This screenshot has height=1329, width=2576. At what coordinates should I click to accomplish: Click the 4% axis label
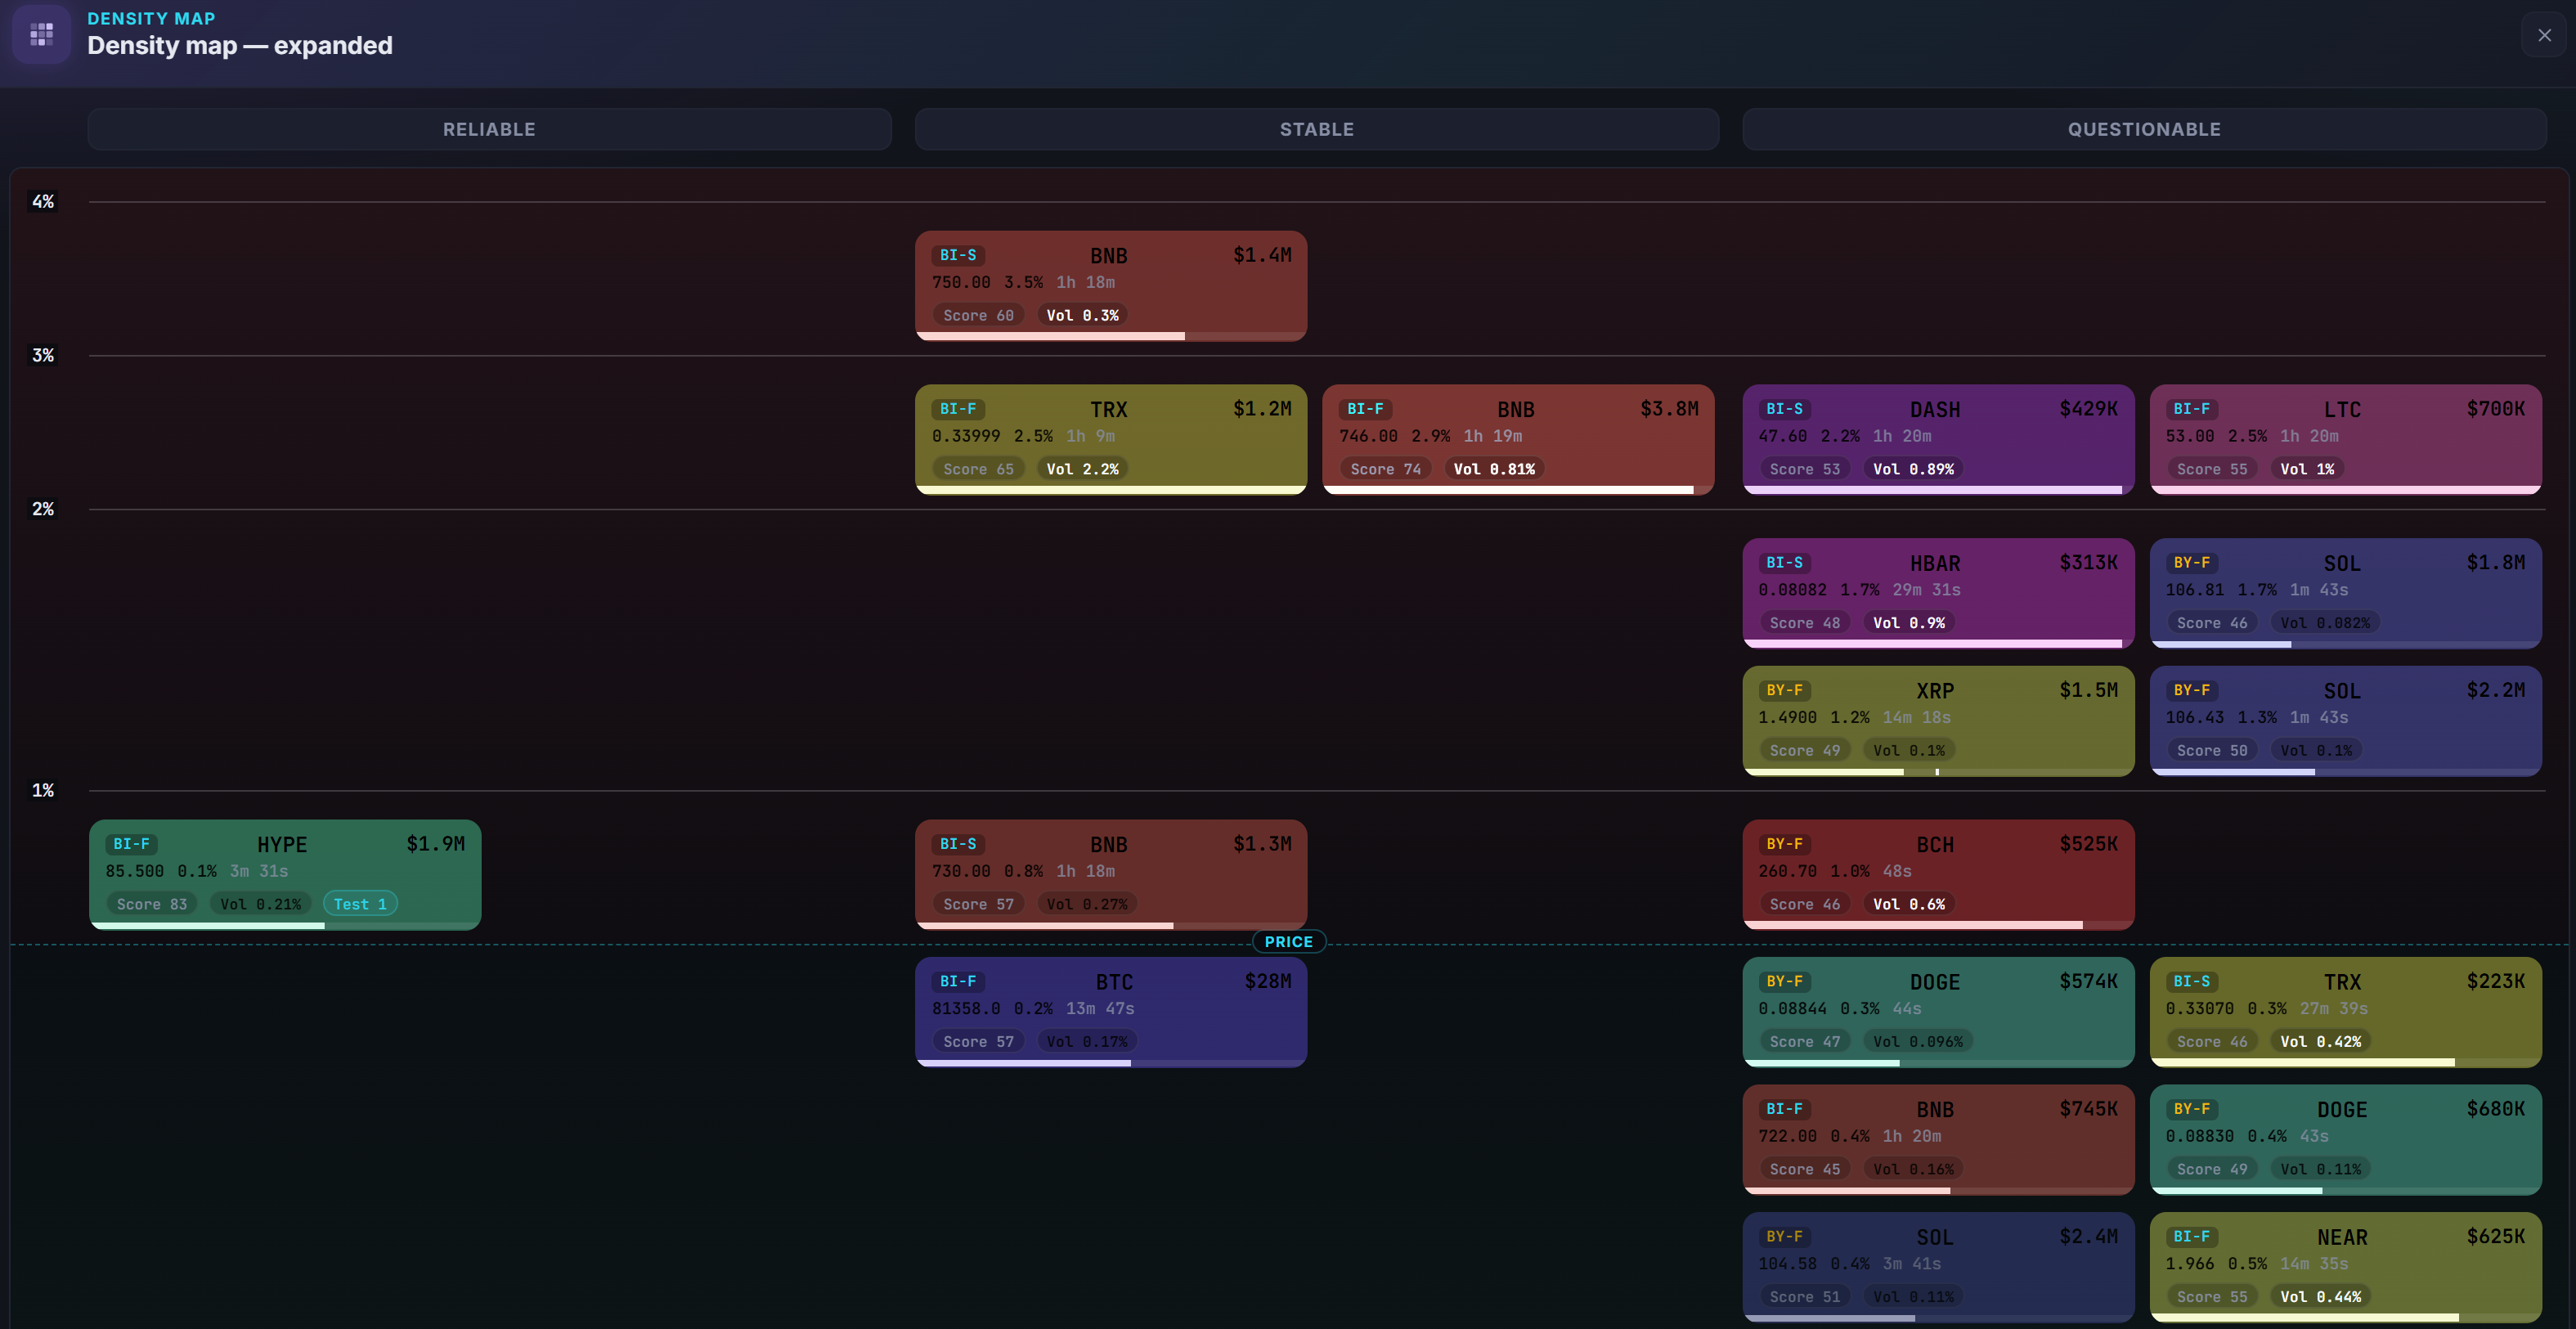pos(43,201)
